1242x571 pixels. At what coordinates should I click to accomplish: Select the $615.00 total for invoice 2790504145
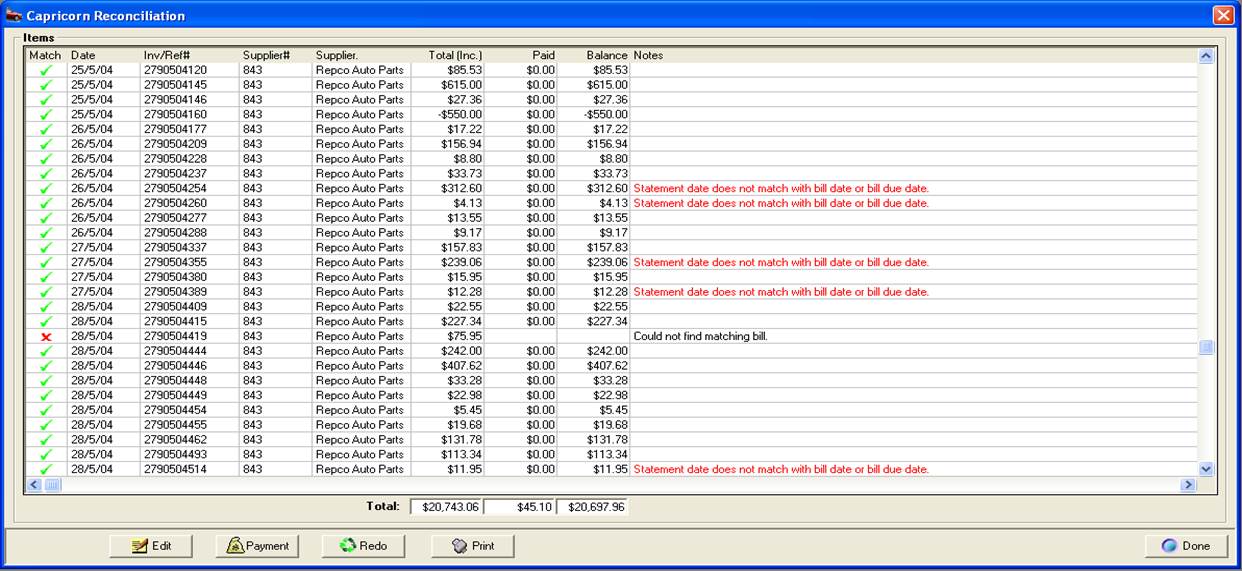pos(462,85)
